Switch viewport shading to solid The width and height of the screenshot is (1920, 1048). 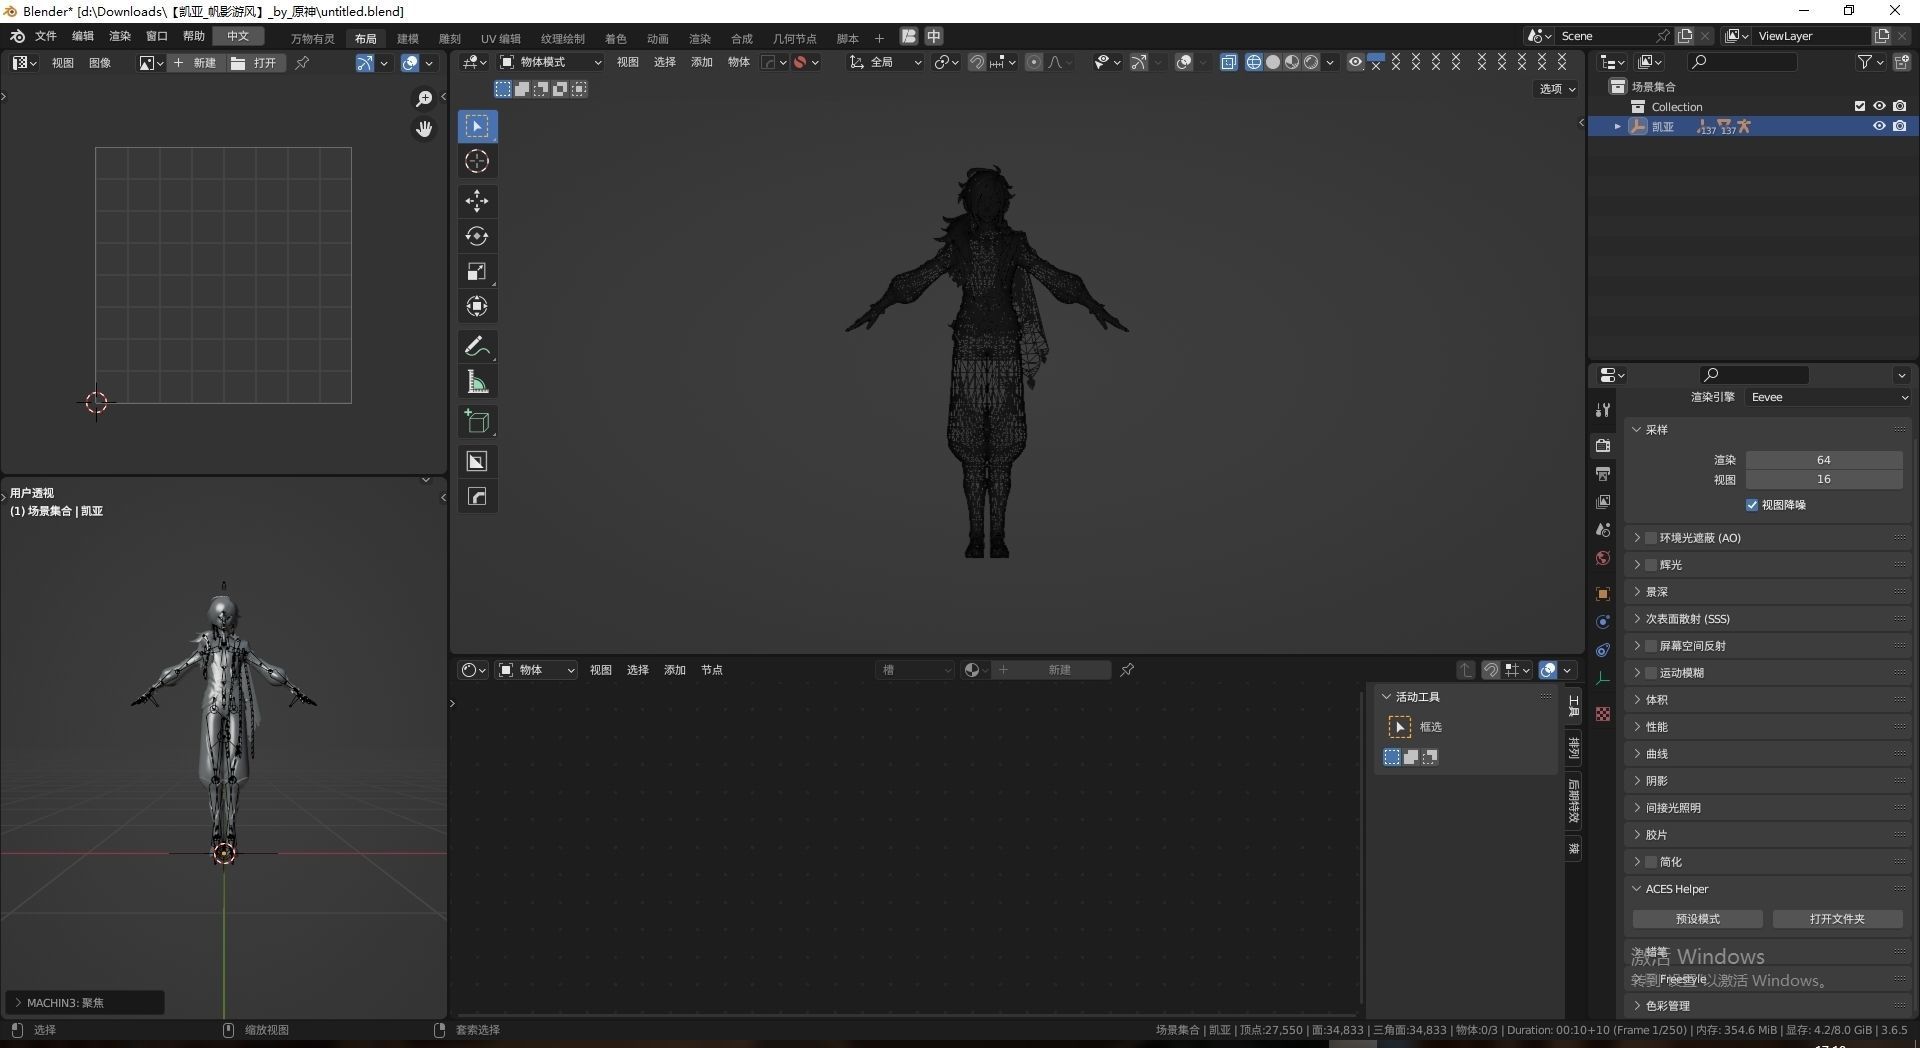1272,62
